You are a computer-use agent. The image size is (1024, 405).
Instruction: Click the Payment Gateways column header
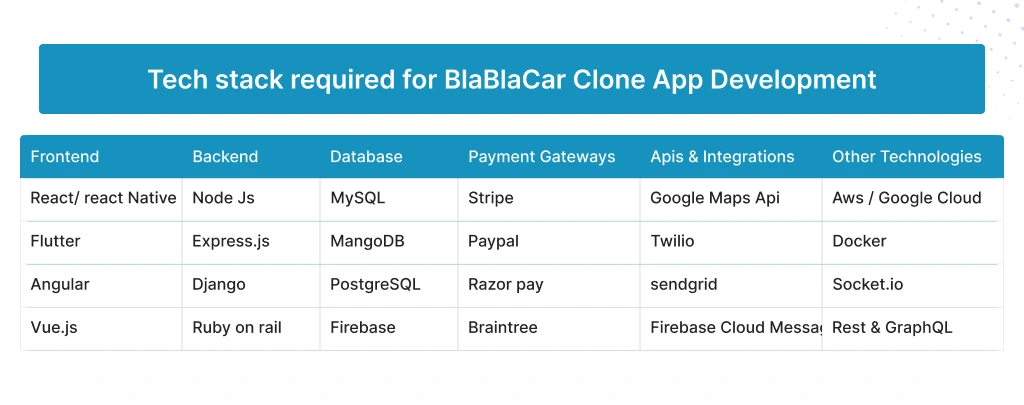click(x=541, y=157)
